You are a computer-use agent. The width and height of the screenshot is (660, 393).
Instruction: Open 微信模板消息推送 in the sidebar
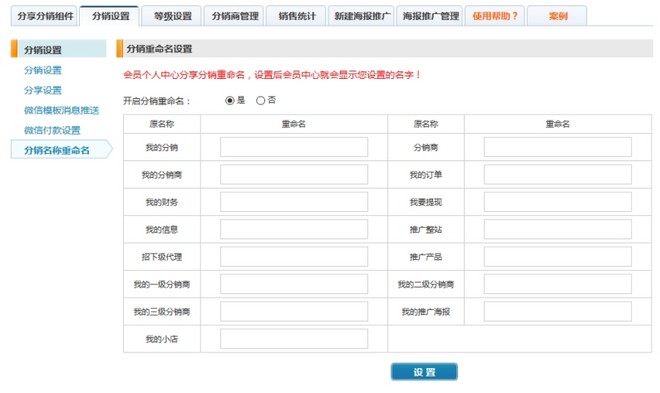[61, 110]
